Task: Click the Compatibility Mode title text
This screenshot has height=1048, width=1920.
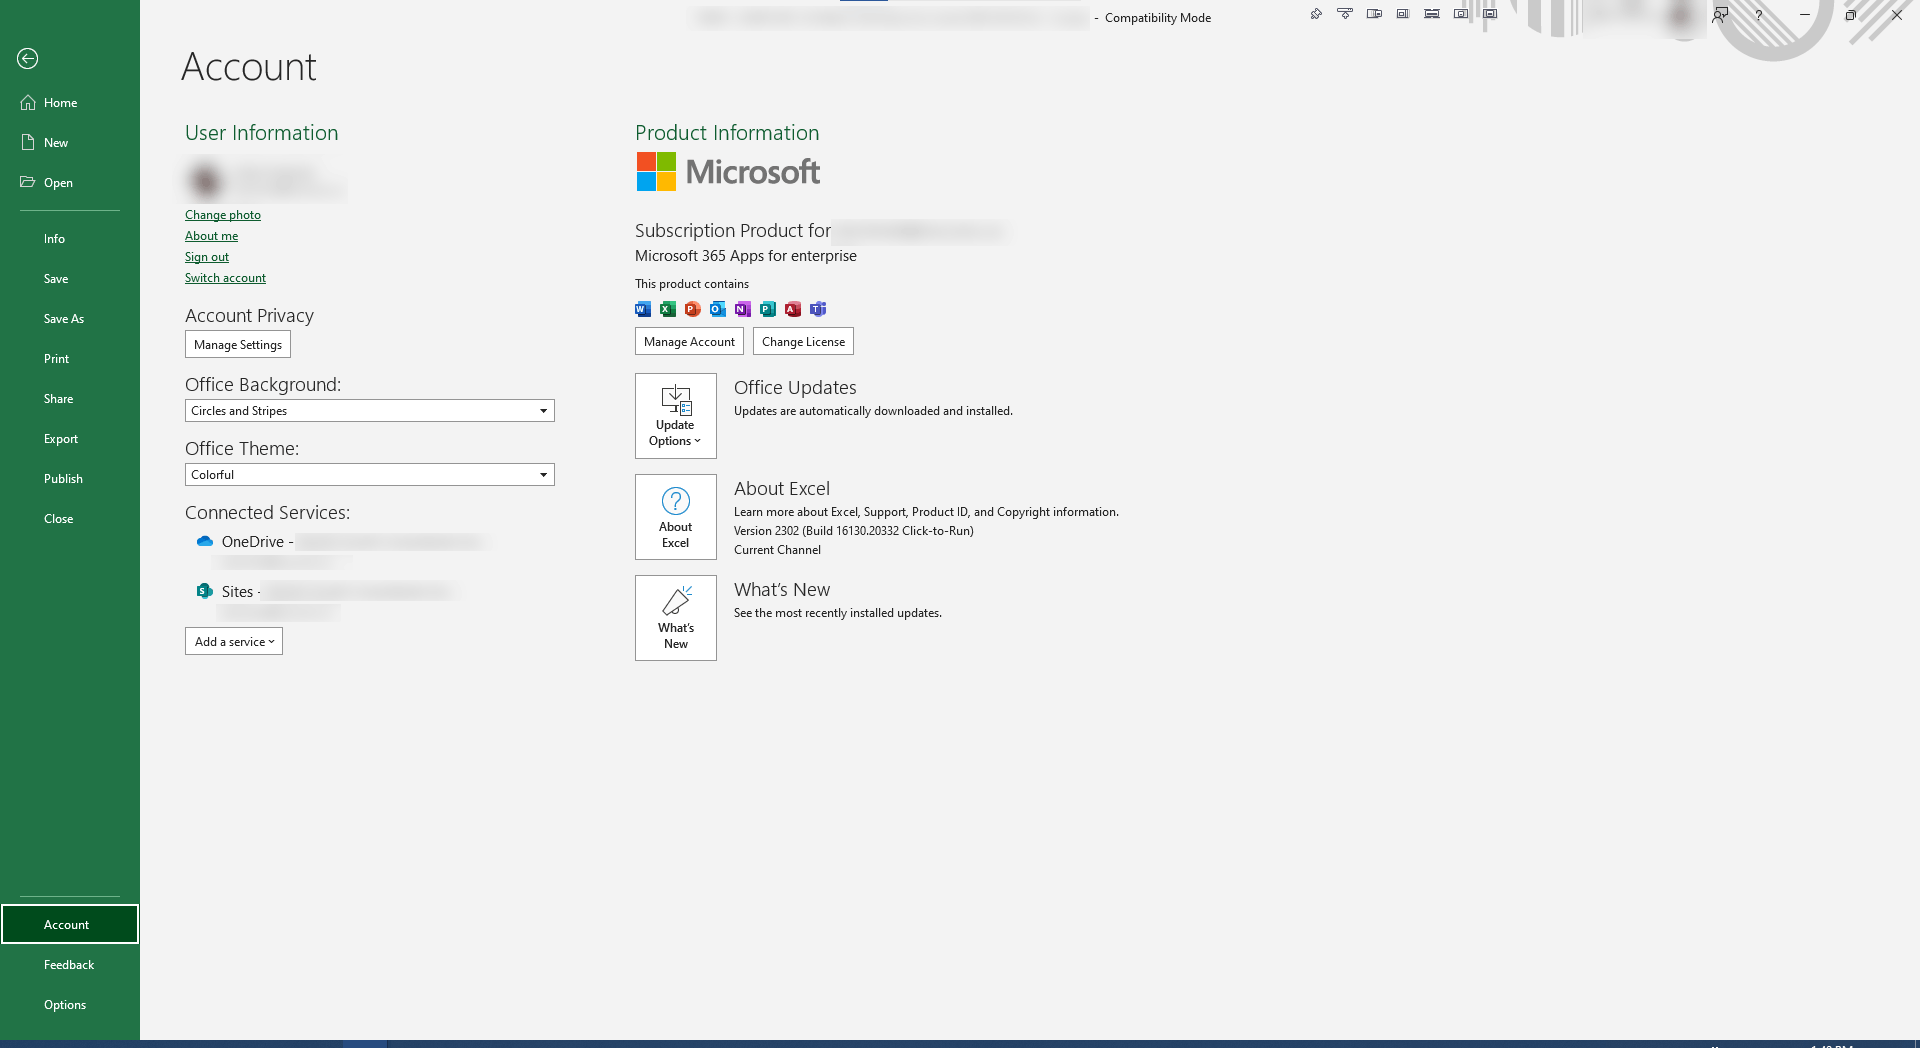Action: tap(1158, 18)
